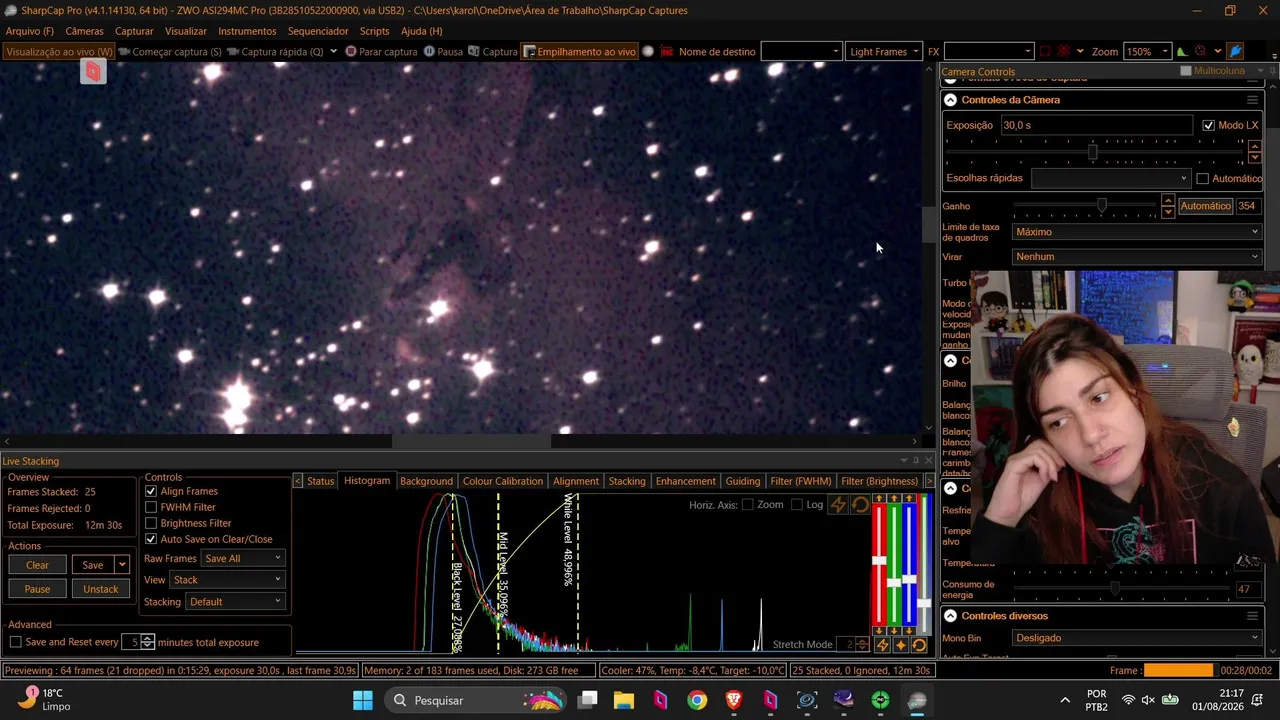Screen dimensions: 1280x720
Task: Open the Raw Frames Save All dropdown
Action: pyautogui.click(x=243, y=558)
